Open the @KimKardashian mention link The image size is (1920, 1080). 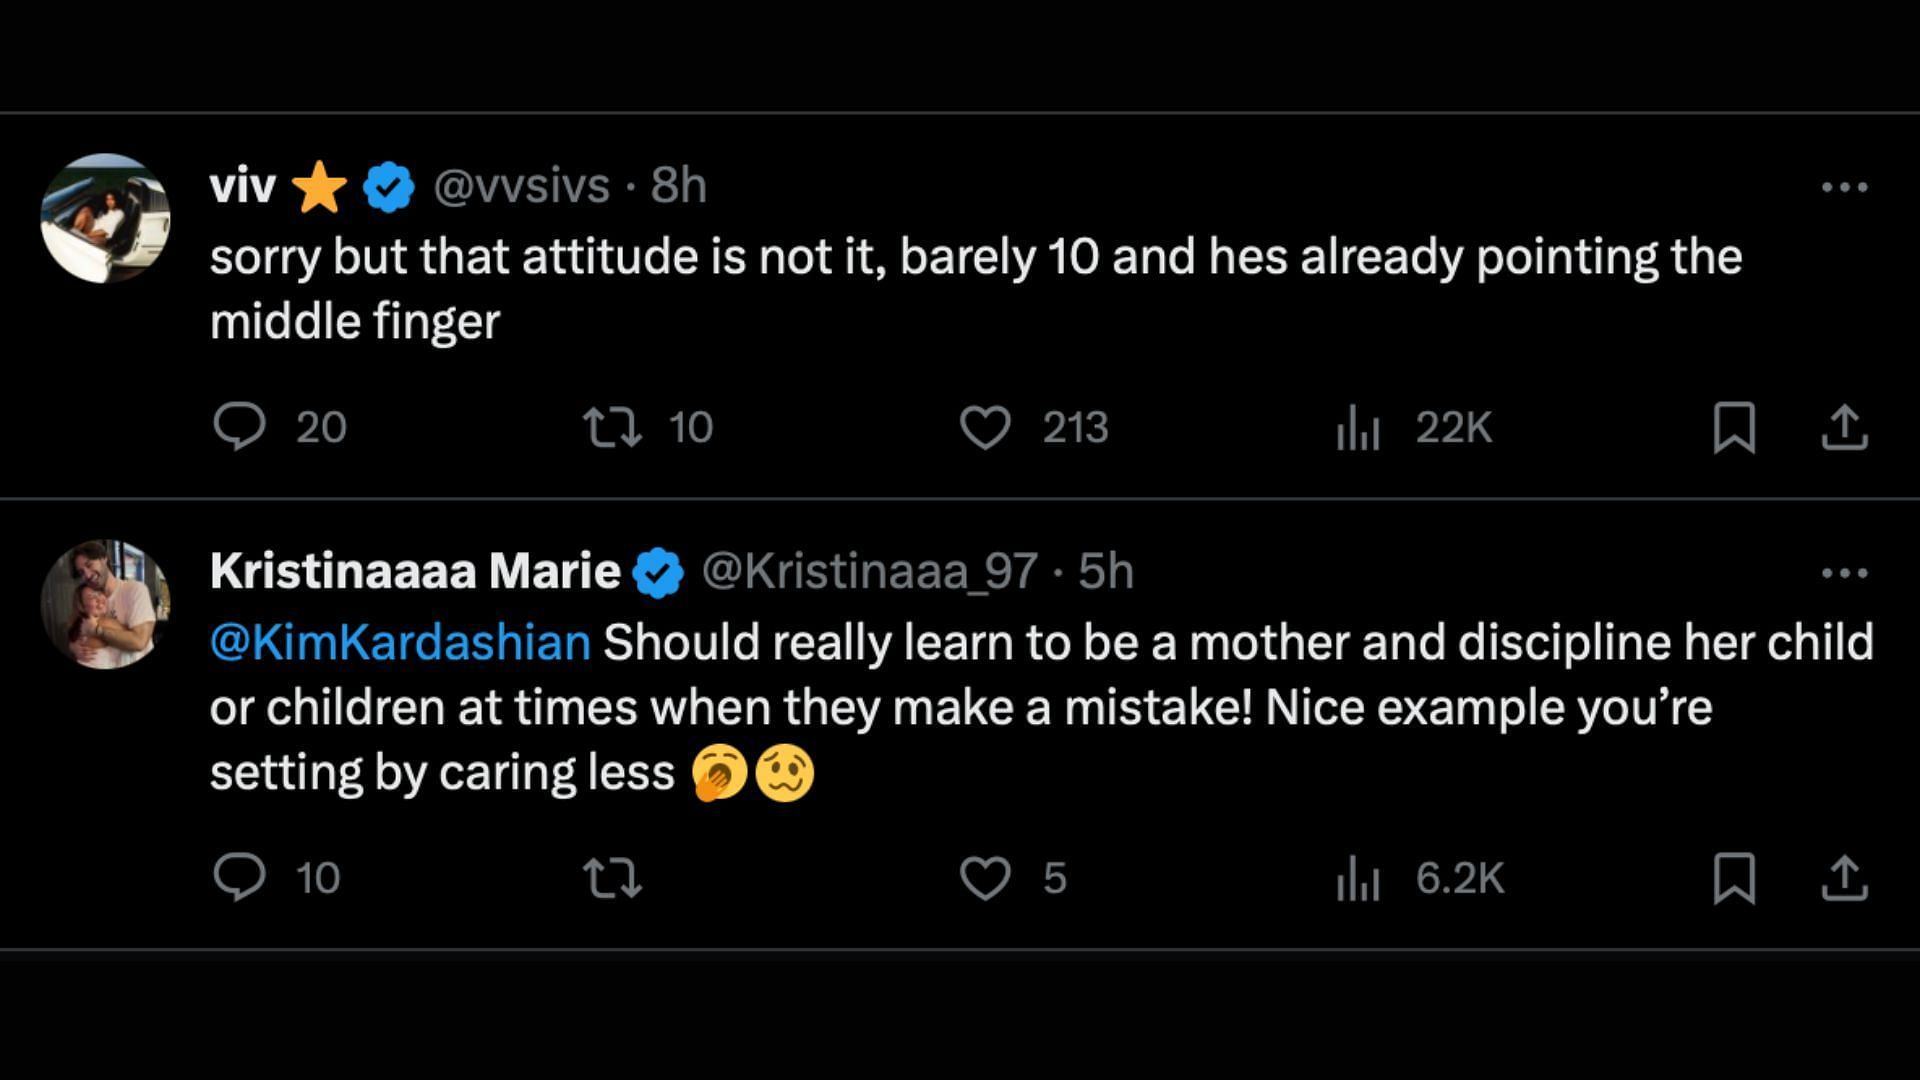click(400, 642)
